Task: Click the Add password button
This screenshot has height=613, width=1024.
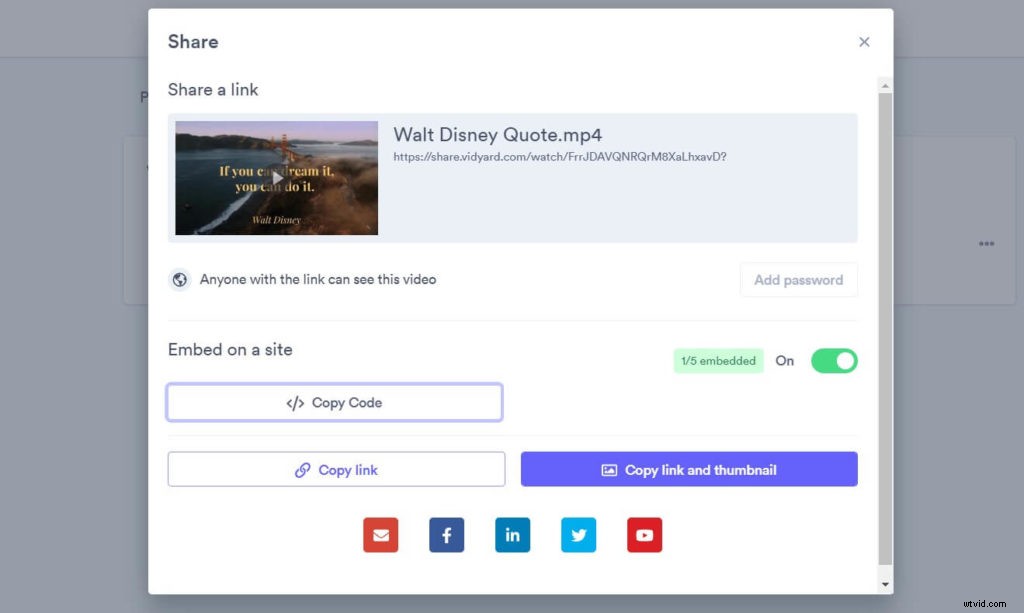Action: tap(798, 280)
